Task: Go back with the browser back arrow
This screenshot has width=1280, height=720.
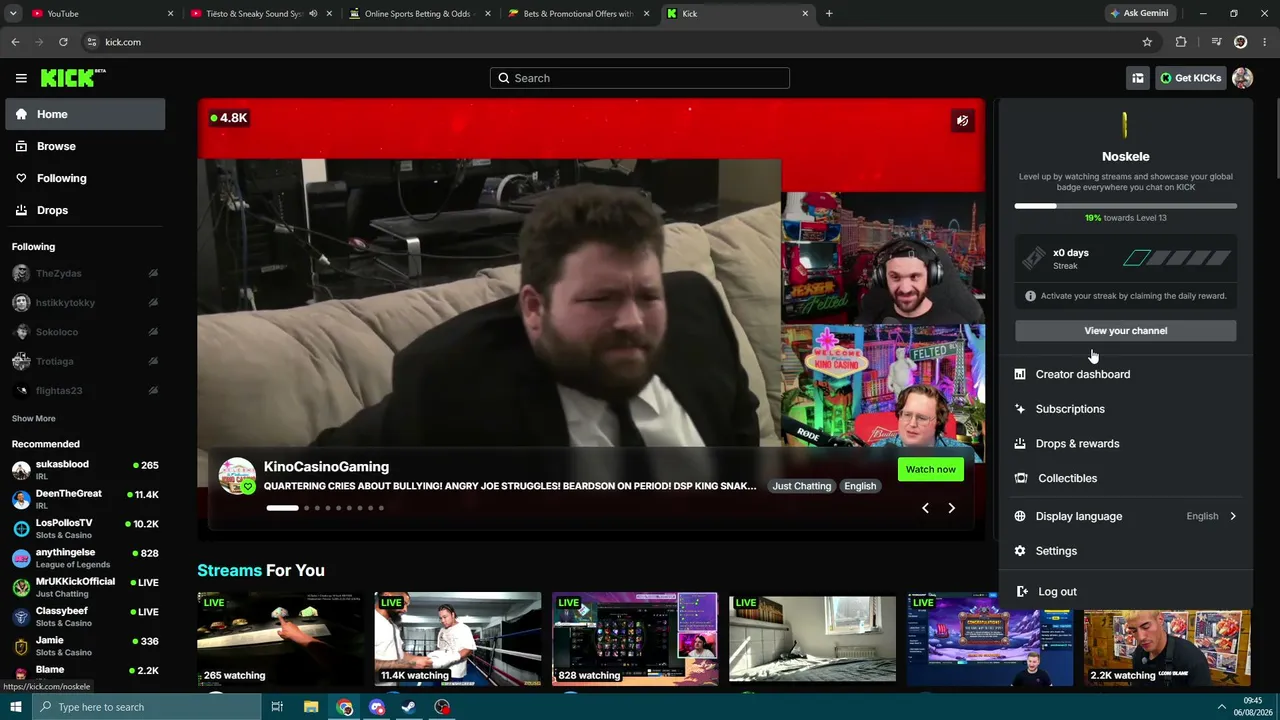Action: pos(15,42)
